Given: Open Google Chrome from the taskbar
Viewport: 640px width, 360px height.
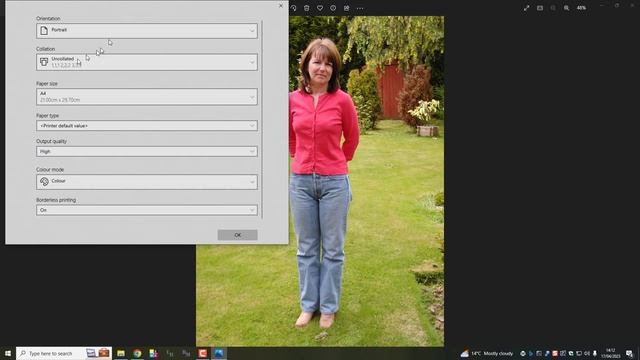Looking at the screenshot, I should coord(137,353).
